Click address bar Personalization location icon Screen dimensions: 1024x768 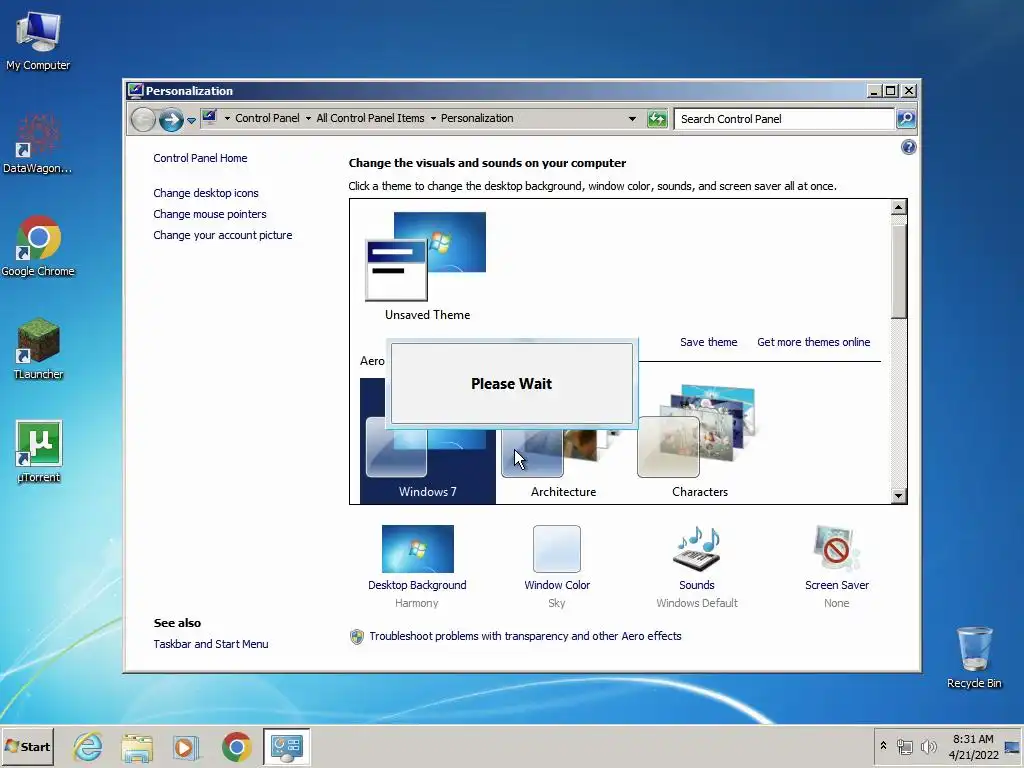point(209,118)
